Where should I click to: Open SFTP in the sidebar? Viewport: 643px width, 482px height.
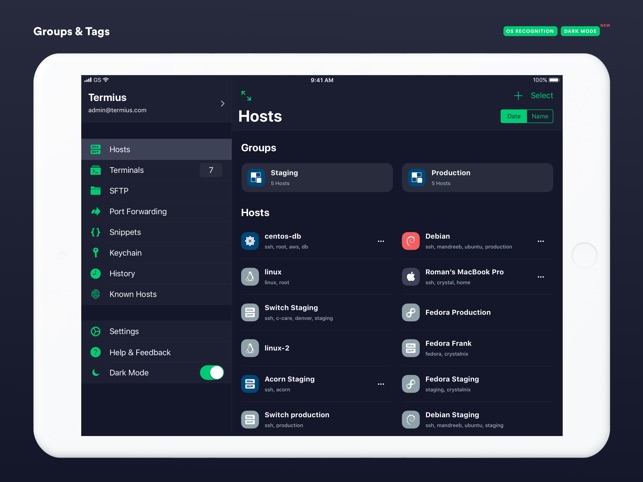pos(156,191)
